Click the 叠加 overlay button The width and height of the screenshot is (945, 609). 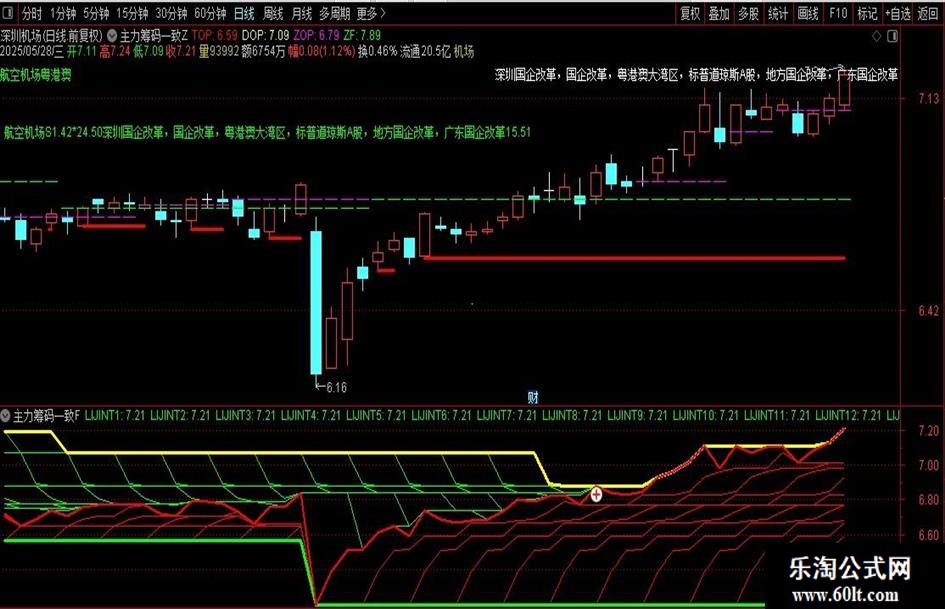(x=719, y=13)
